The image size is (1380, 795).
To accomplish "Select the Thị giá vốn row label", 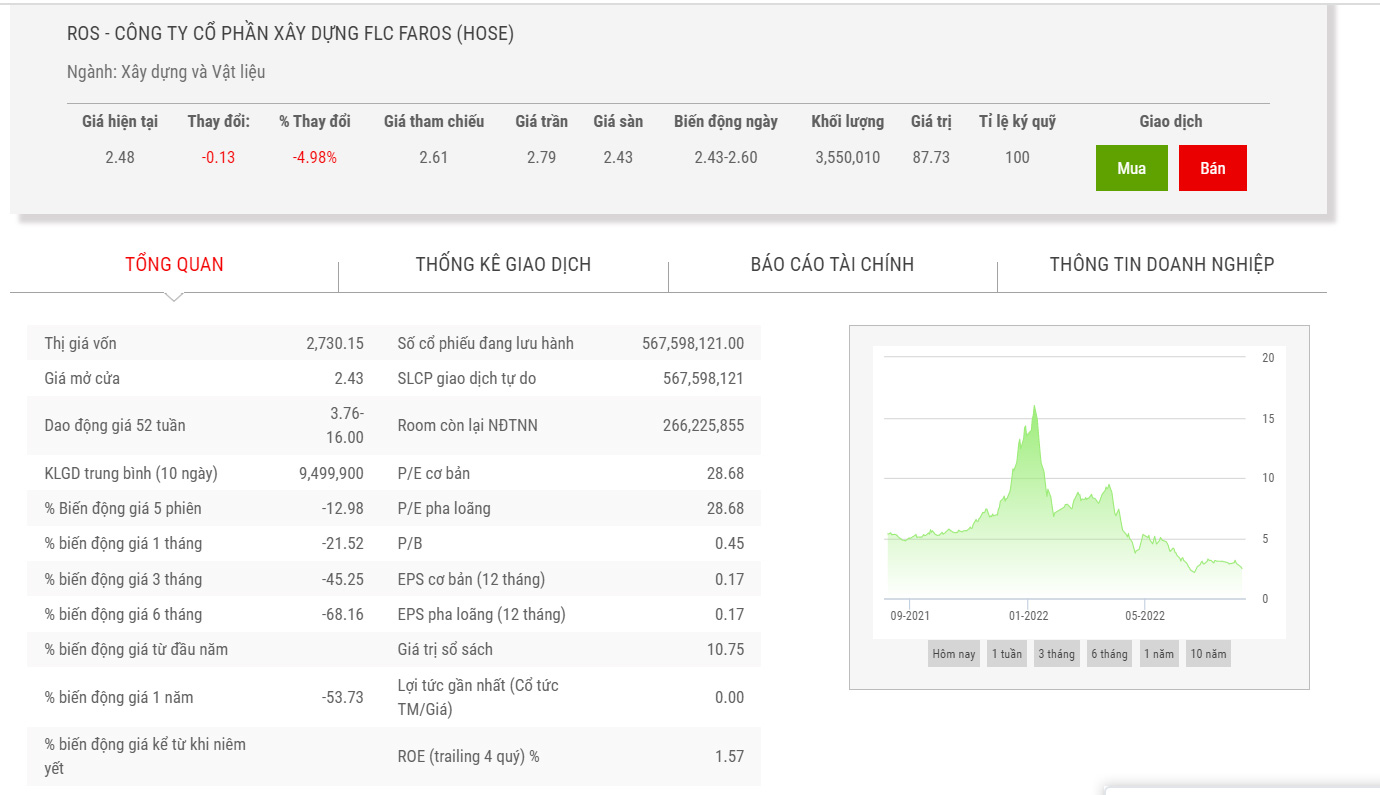I will 81,343.
